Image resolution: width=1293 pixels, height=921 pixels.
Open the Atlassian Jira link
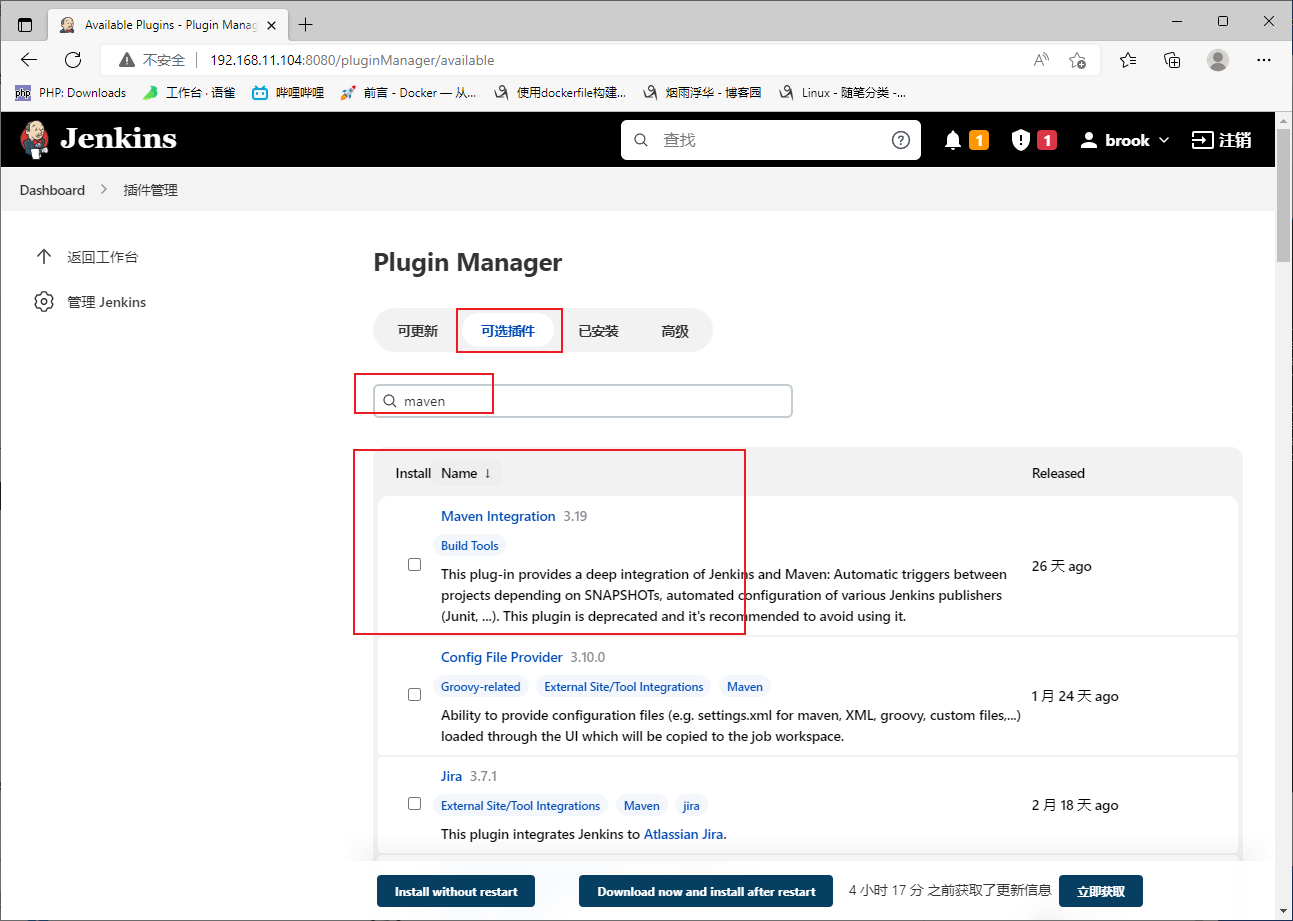tap(685, 834)
